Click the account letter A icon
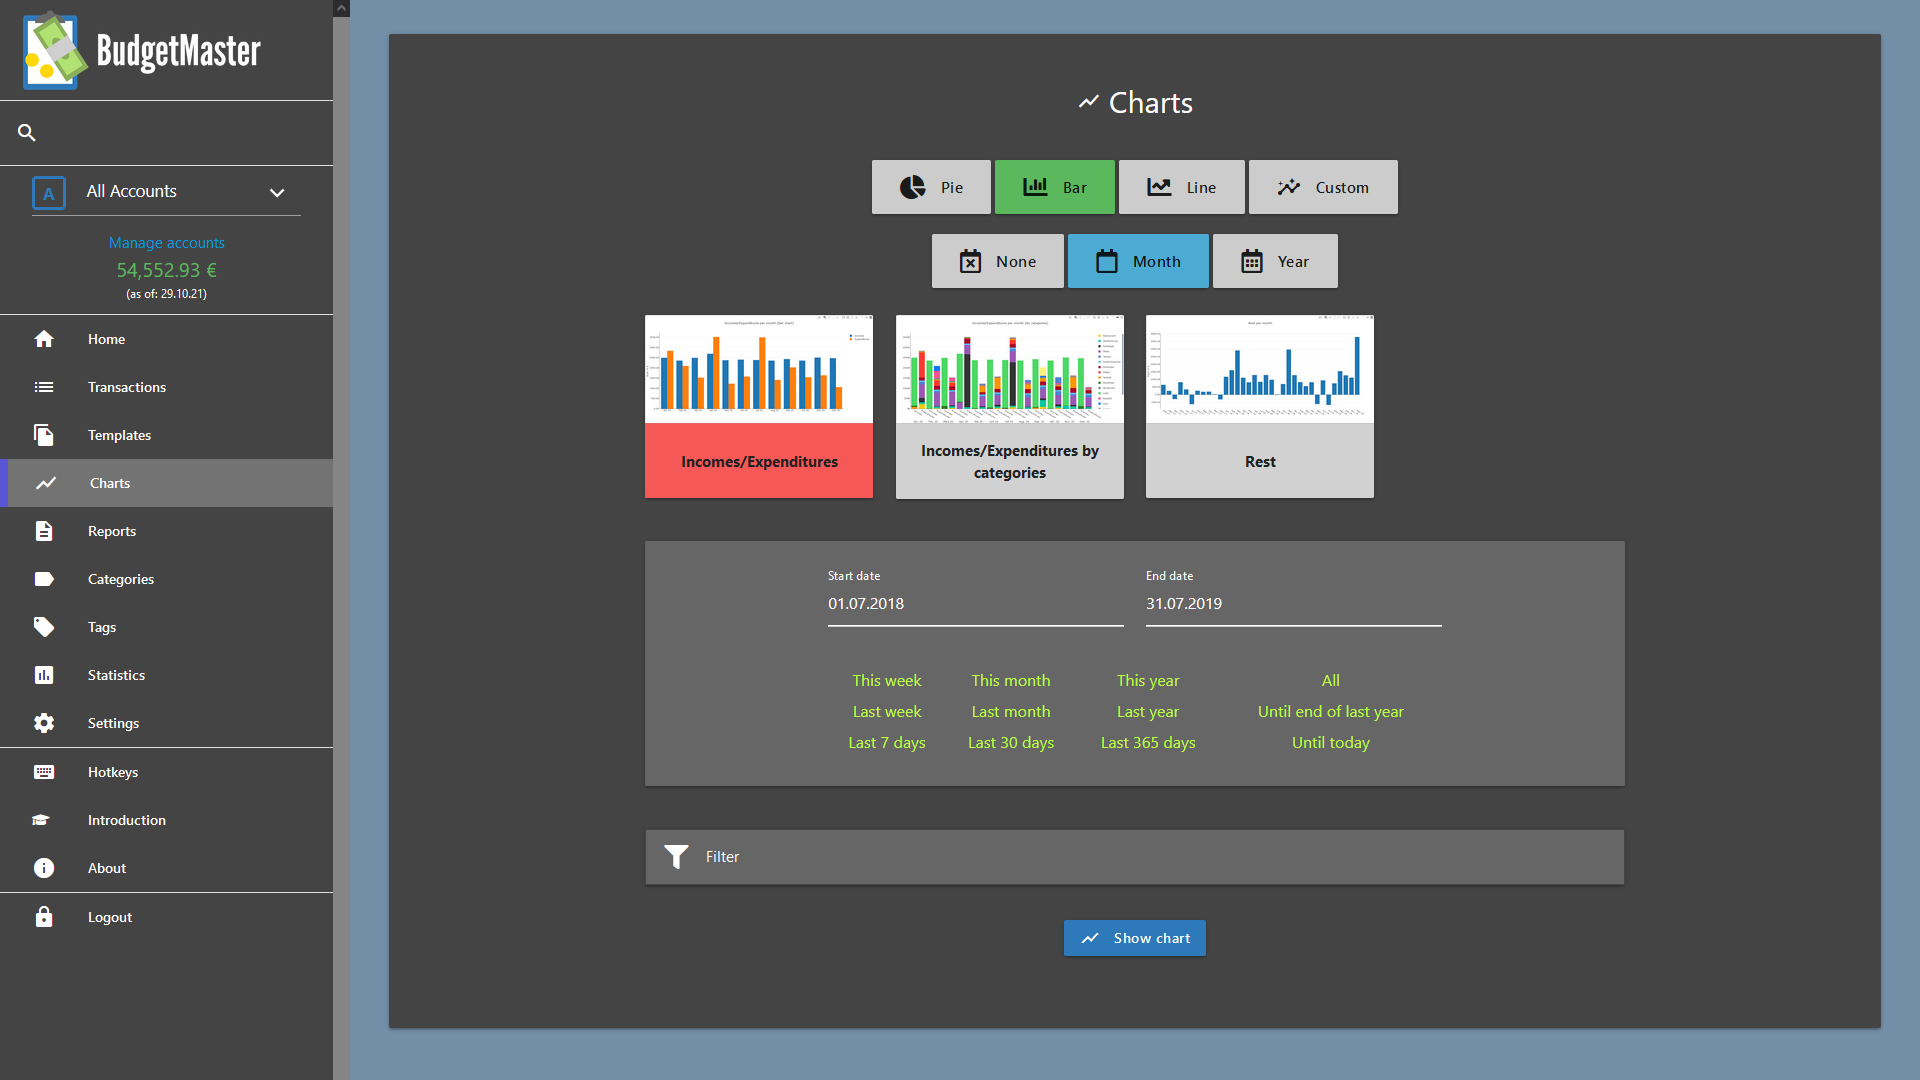The width and height of the screenshot is (1920, 1080). point(49,193)
